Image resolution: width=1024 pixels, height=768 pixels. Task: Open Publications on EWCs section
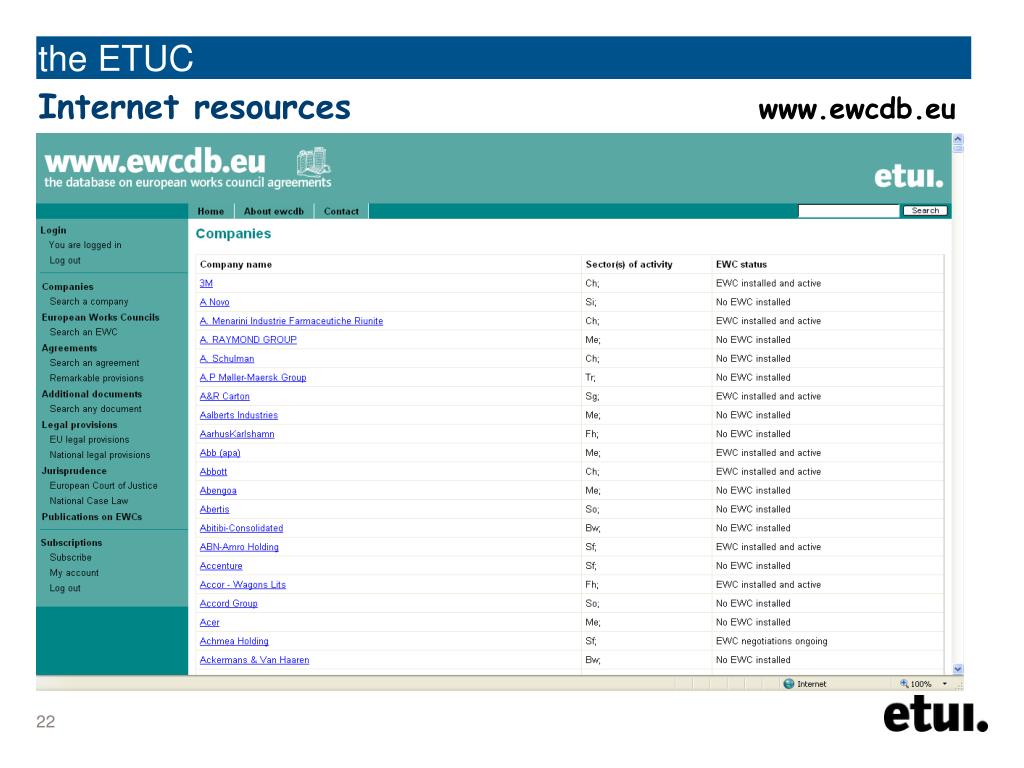pyautogui.click(x=91, y=516)
